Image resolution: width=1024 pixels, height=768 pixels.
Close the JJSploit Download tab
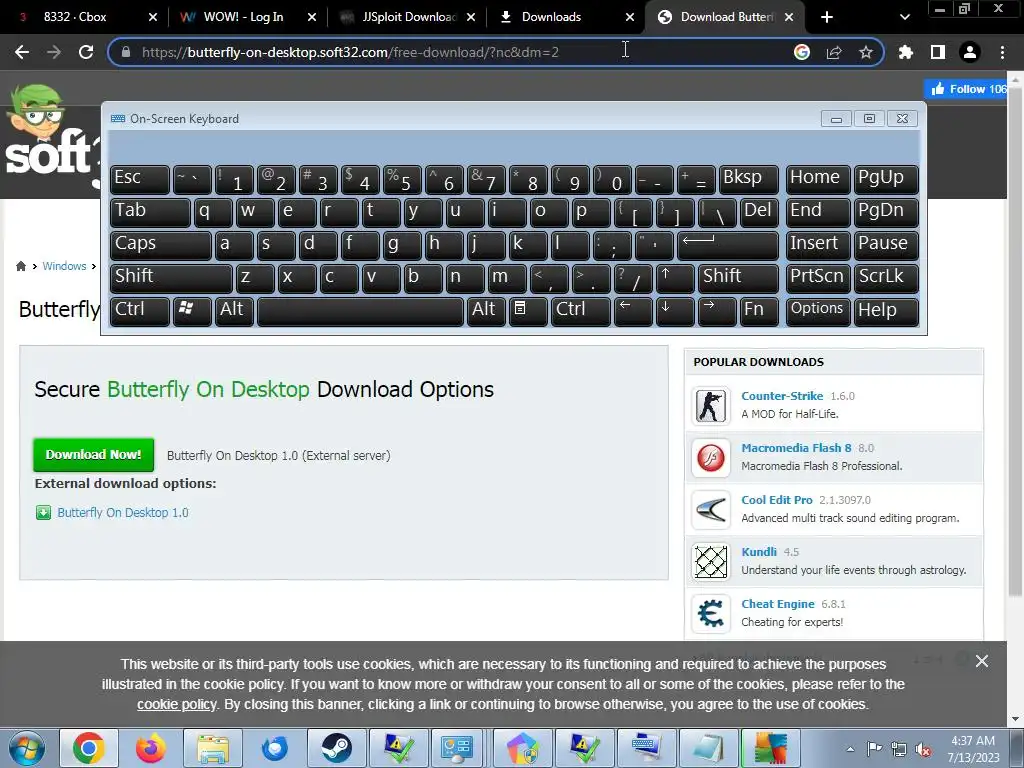tap(471, 17)
